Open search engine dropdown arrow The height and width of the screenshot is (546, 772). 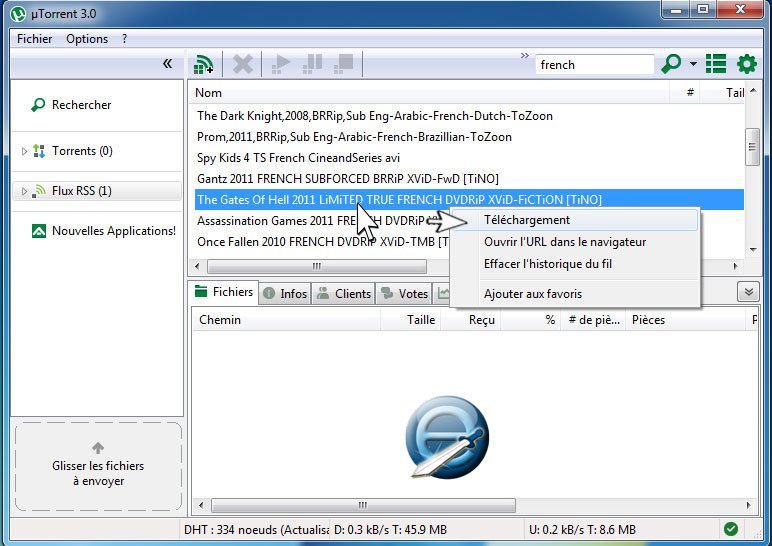pyautogui.click(x=693, y=64)
